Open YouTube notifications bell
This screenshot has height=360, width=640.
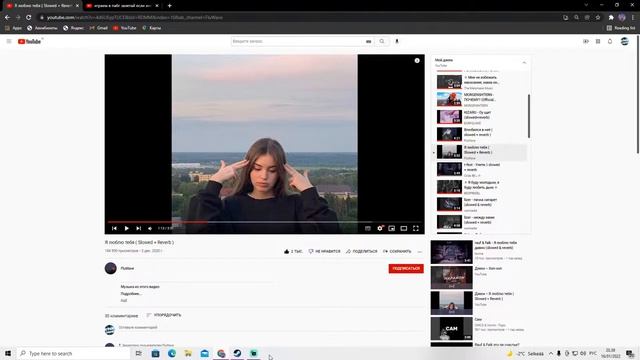(x=610, y=41)
